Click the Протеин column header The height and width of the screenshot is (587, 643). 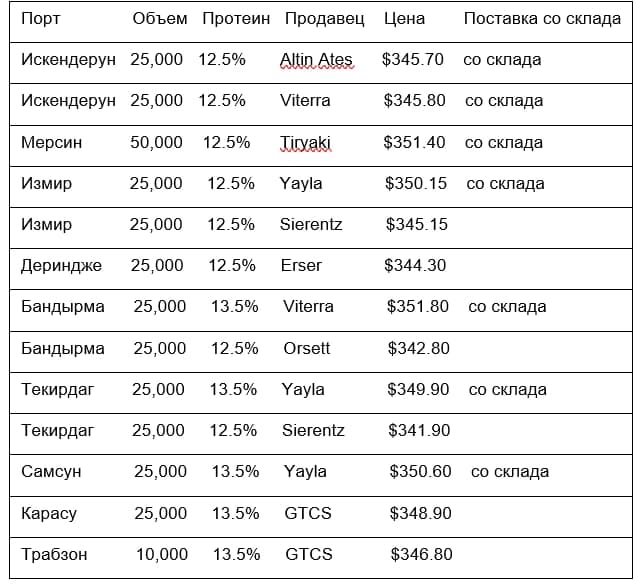click(x=236, y=19)
